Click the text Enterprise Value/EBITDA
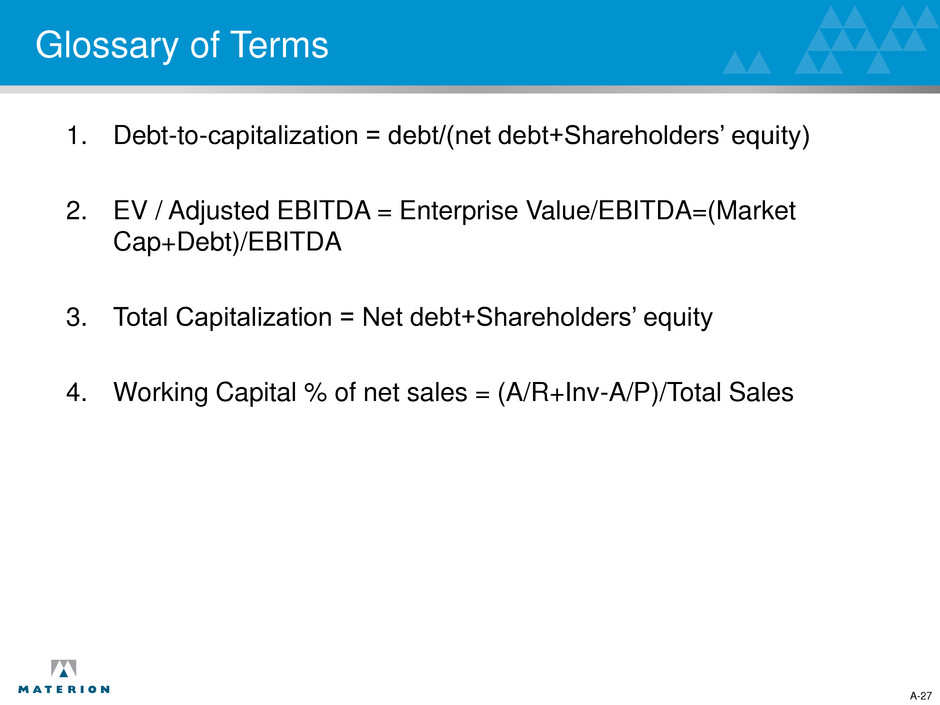Viewport: 940px width, 705px height. coord(546,211)
